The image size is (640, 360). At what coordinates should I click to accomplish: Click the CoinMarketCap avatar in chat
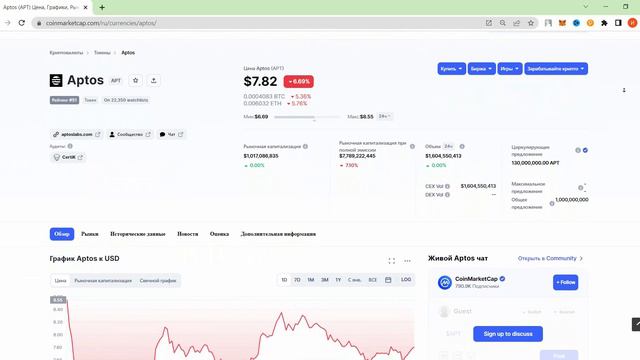(x=444, y=282)
